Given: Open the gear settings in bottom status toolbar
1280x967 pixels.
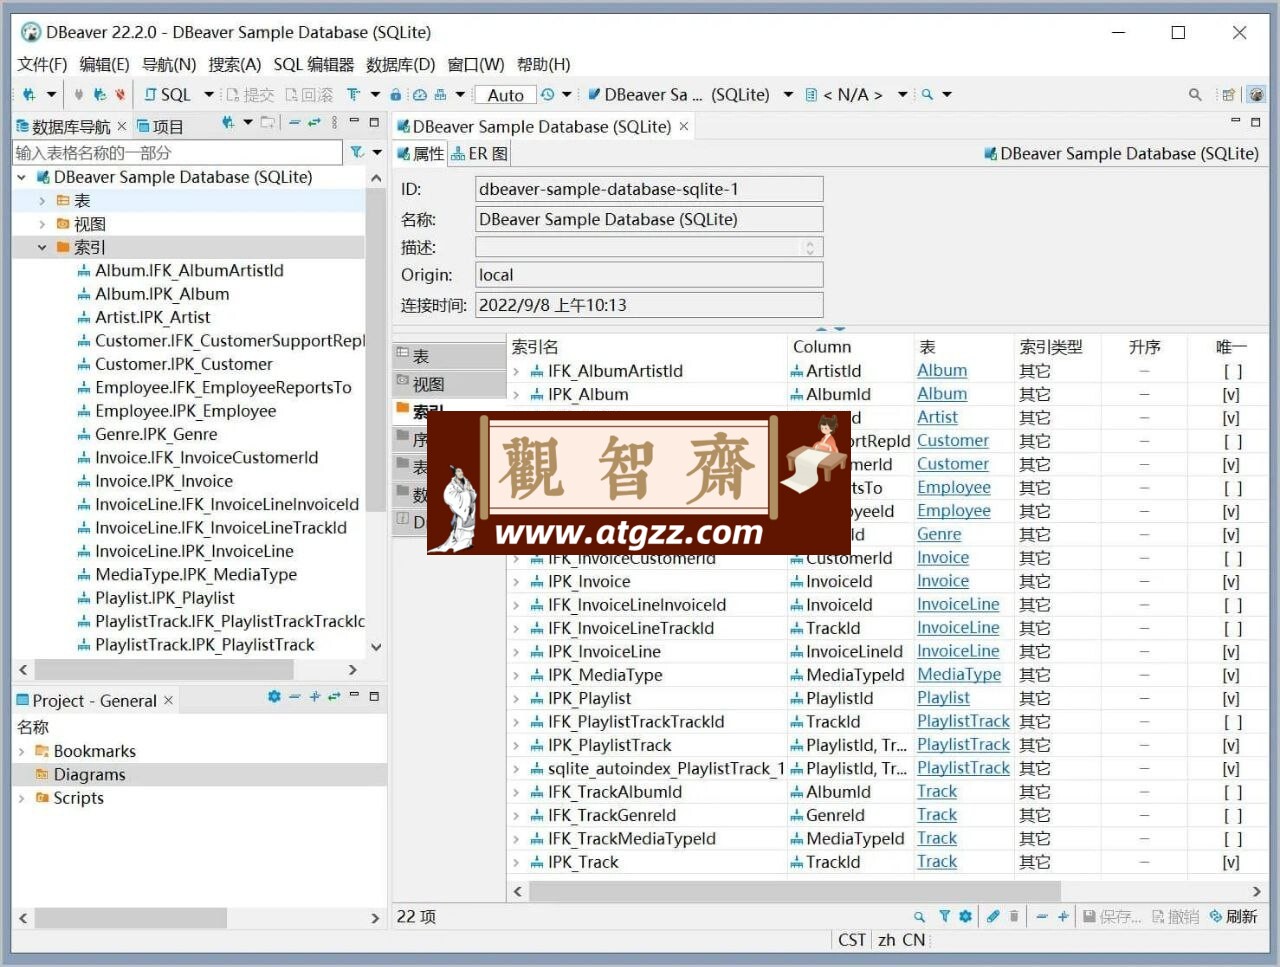Looking at the screenshot, I should tap(965, 916).
